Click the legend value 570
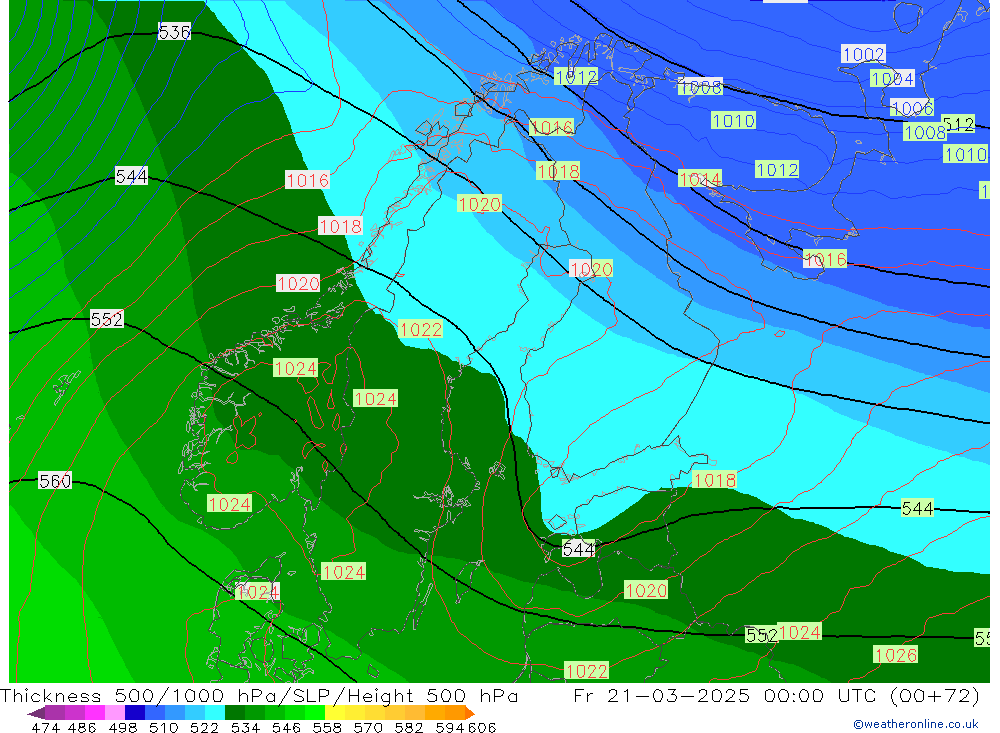 368,727
